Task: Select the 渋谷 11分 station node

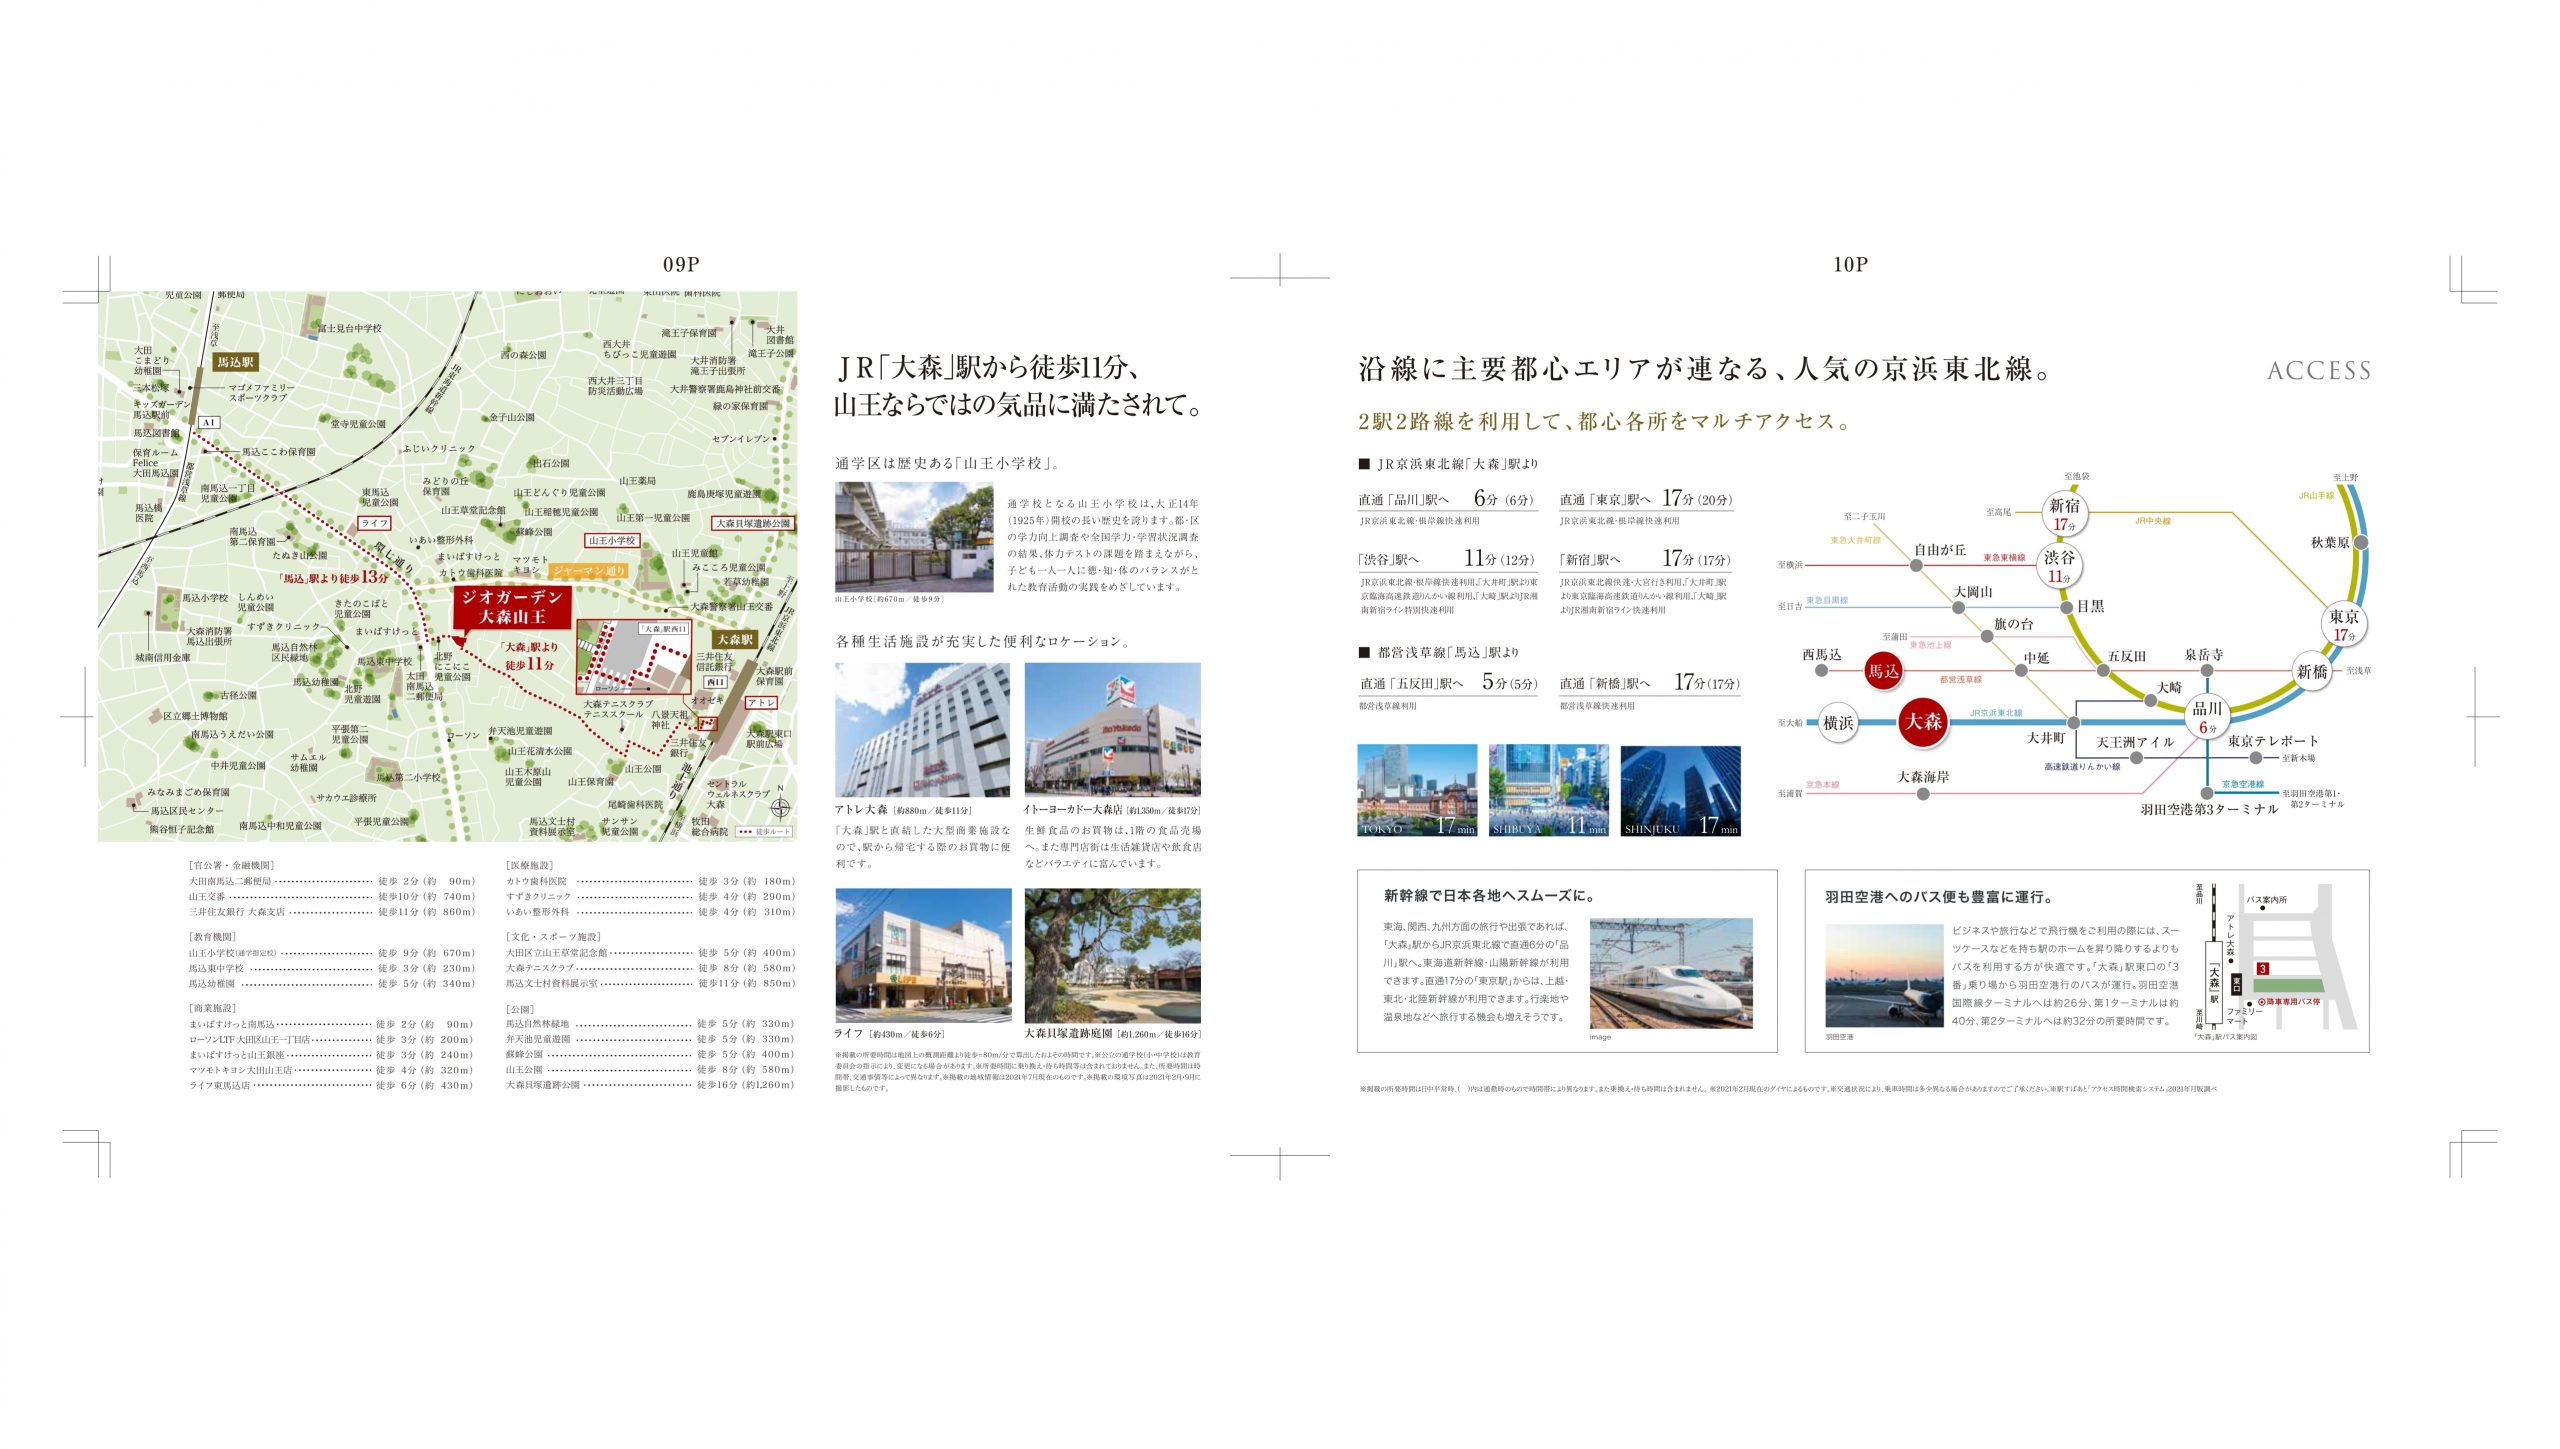Action: click(2059, 566)
